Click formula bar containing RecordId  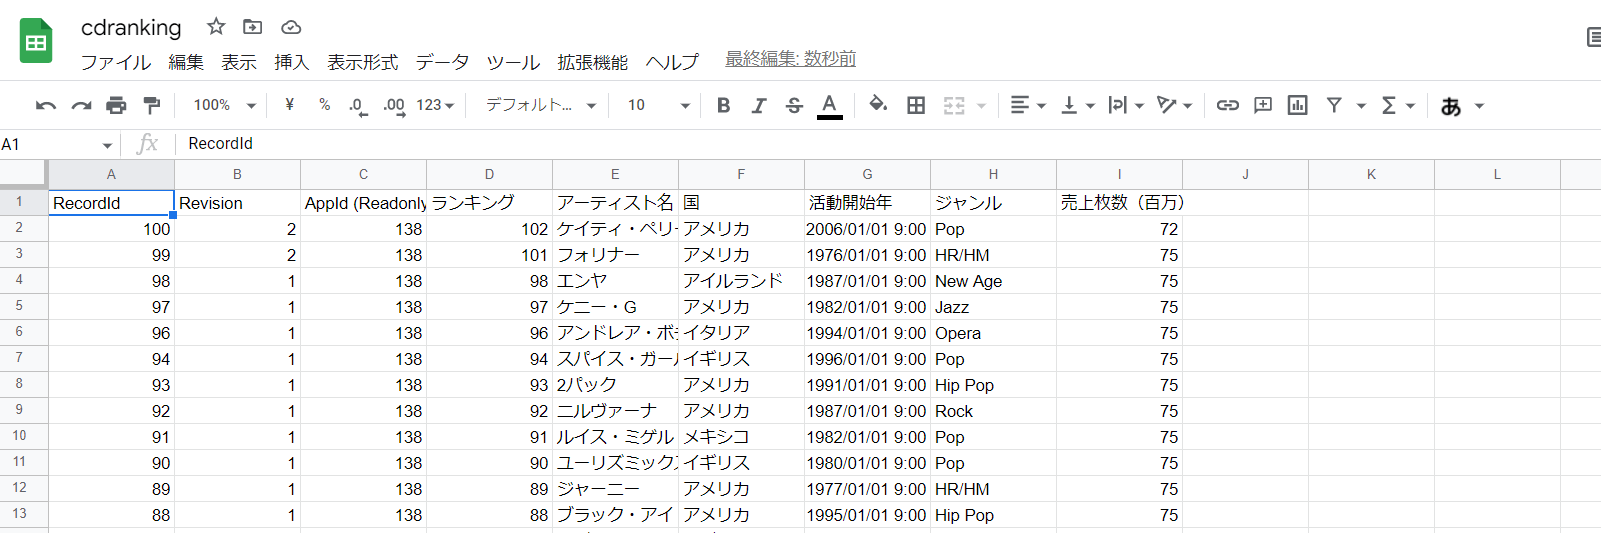pos(888,144)
